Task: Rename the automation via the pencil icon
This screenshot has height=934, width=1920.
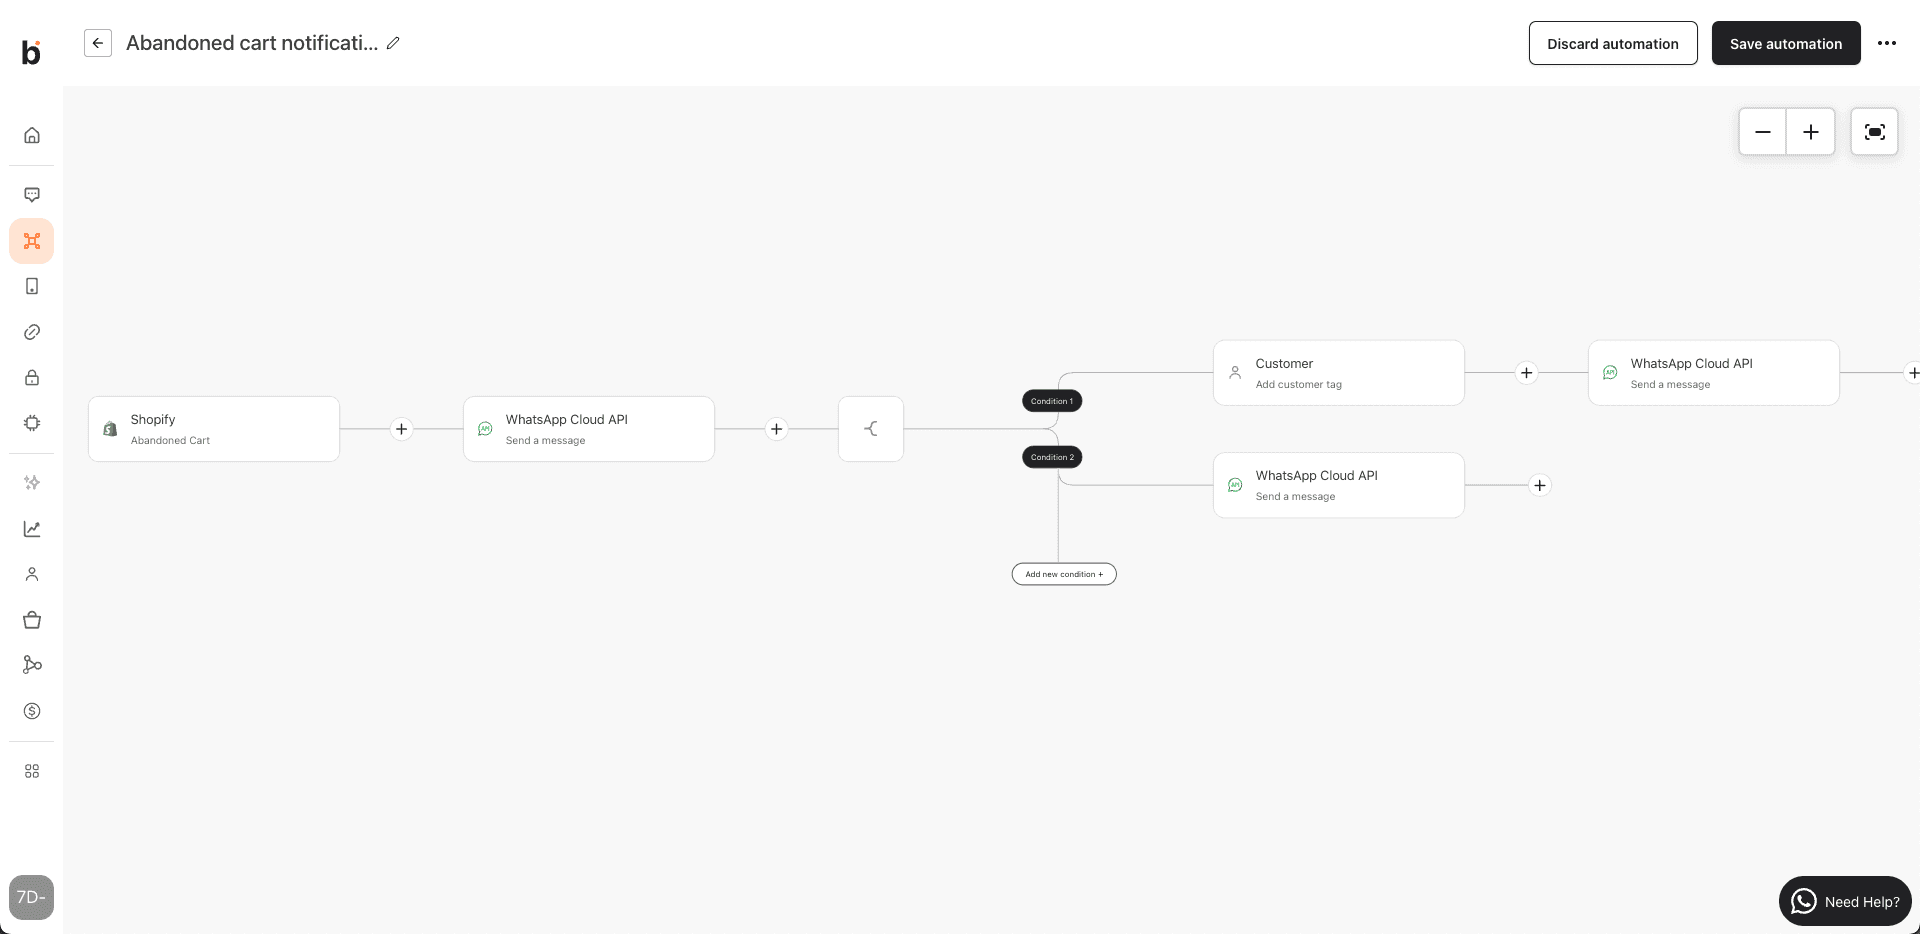Action: 392,43
